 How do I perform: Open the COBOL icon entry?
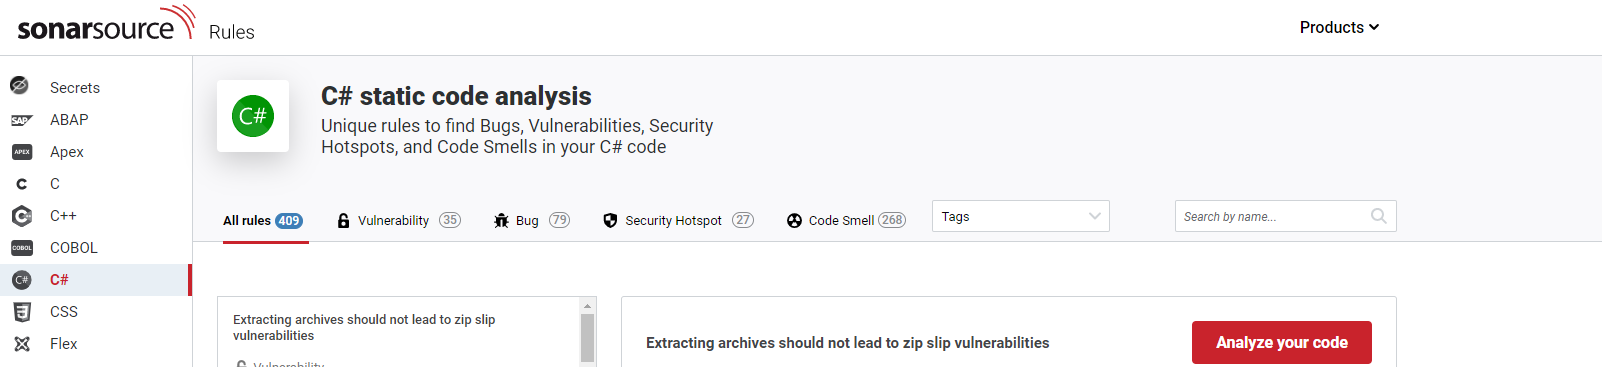pos(21,248)
